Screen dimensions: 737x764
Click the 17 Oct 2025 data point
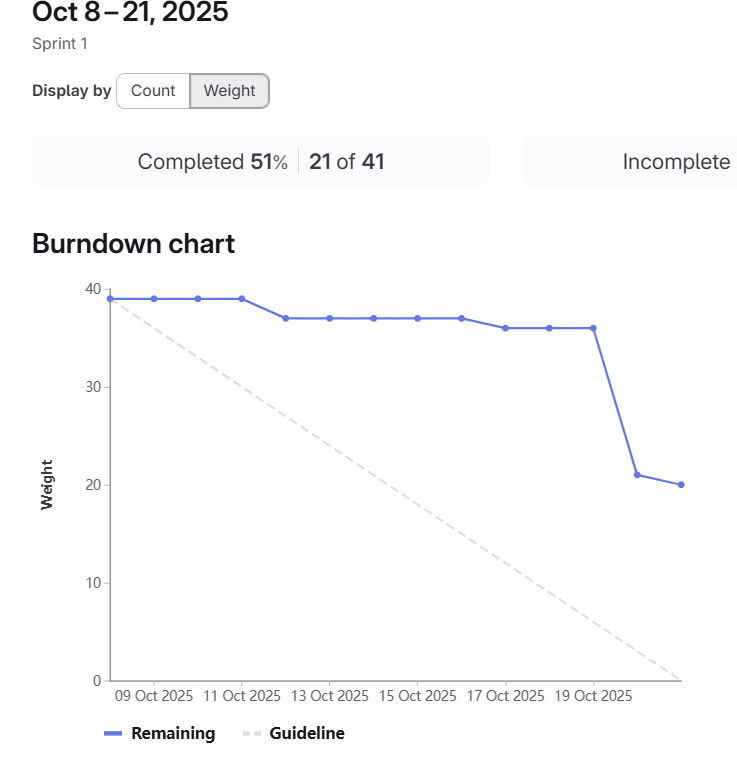tap(505, 328)
